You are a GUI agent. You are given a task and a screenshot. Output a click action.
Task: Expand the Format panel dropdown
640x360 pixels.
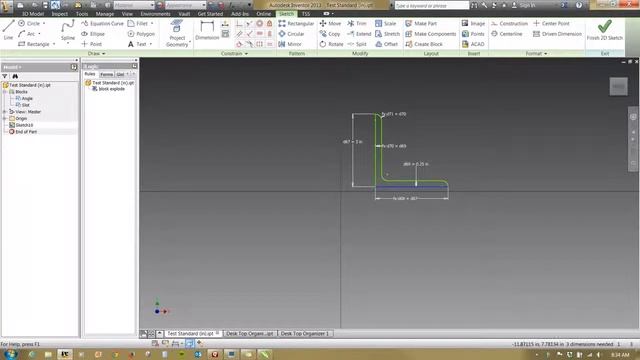pos(536,53)
